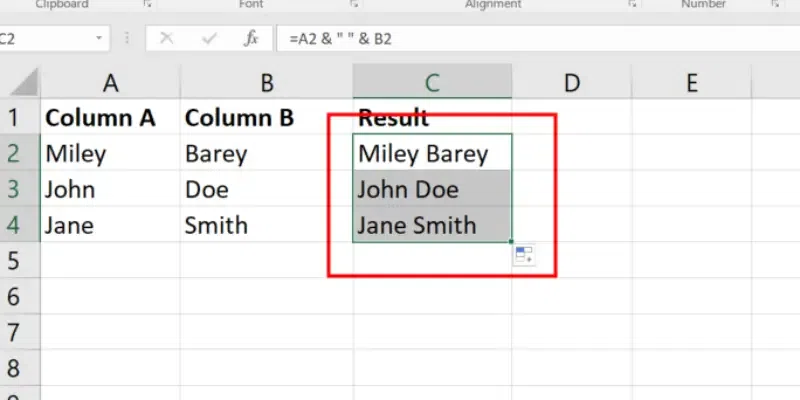Select column A header

point(110,83)
